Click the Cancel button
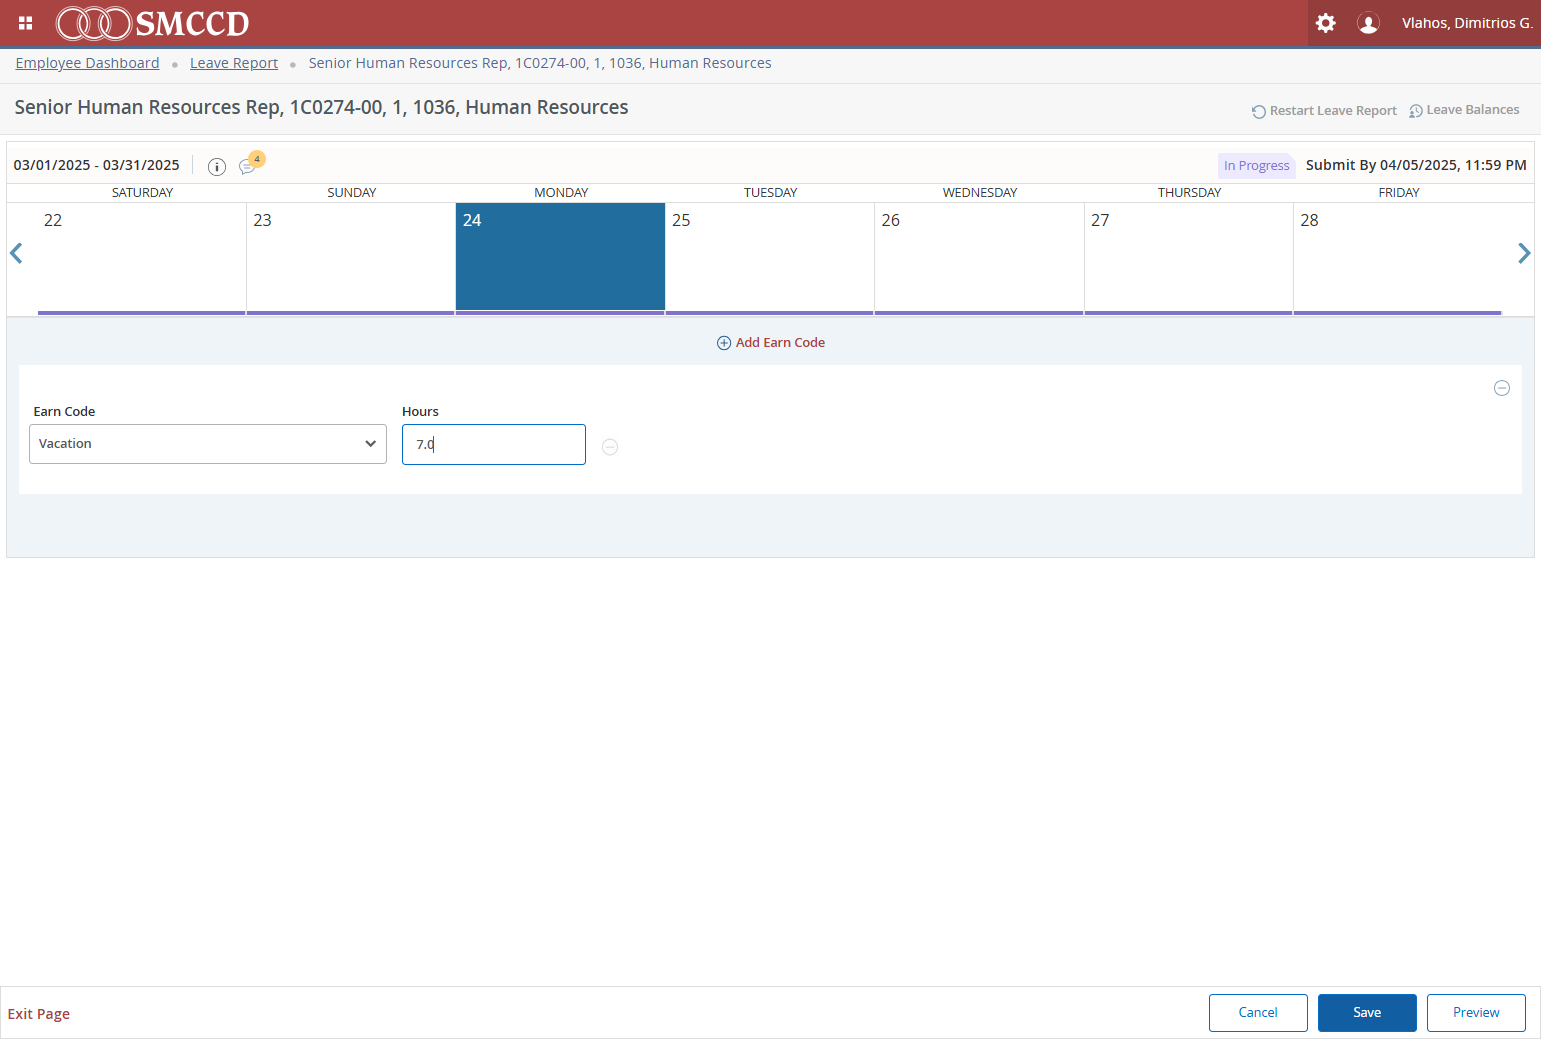The image size is (1541, 1039). click(1258, 1013)
